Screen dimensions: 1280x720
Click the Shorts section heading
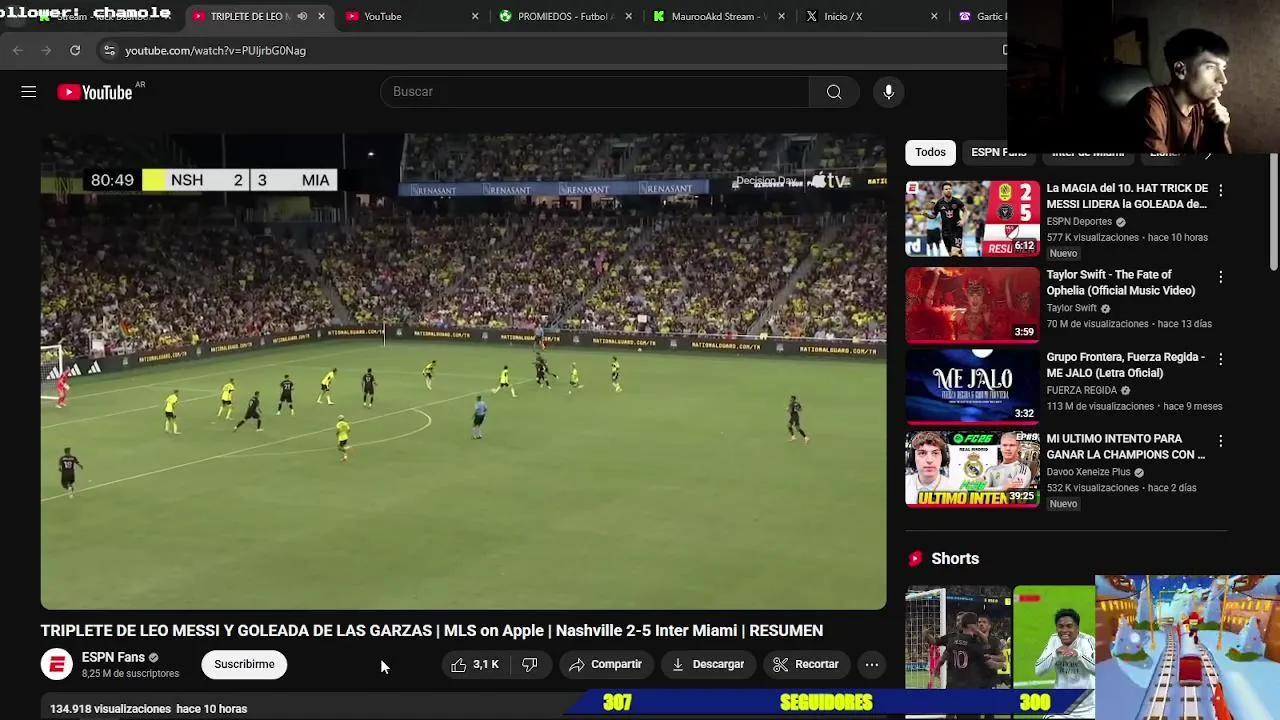955,559
